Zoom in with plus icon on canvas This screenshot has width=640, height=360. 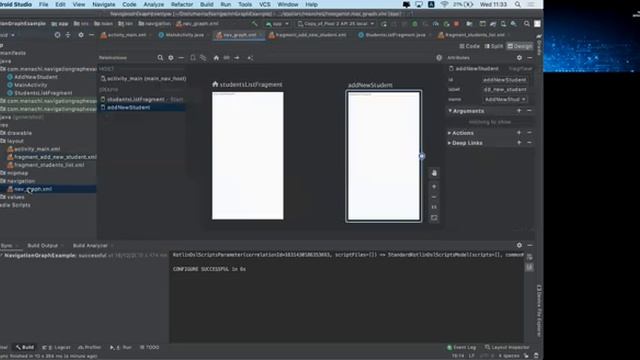pos(434,187)
